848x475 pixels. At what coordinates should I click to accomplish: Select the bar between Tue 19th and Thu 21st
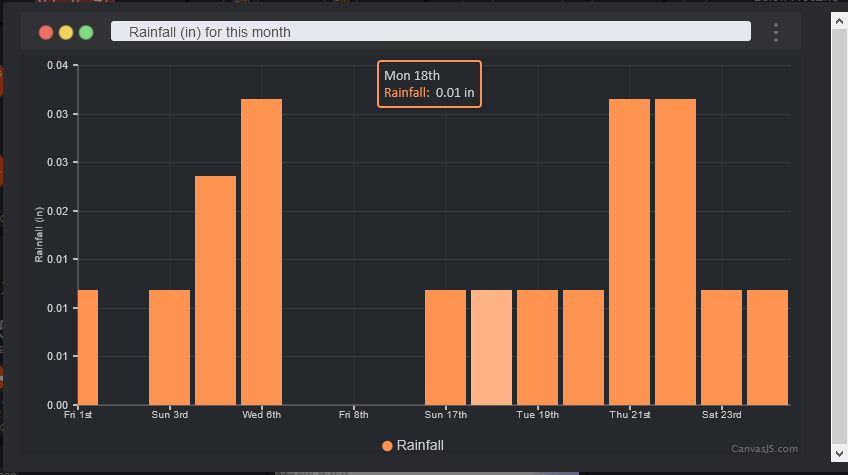pyautogui.click(x=583, y=347)
